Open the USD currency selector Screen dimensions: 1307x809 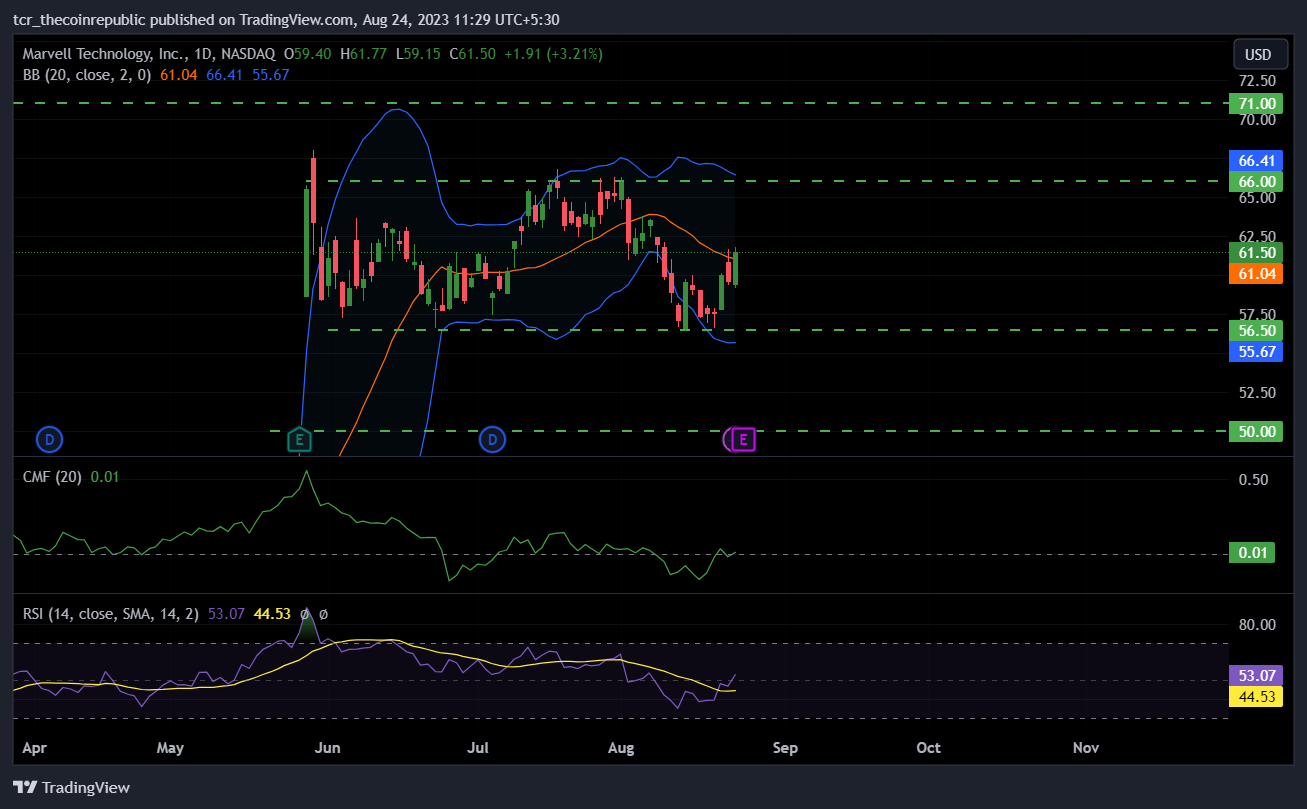[1258, 54]
